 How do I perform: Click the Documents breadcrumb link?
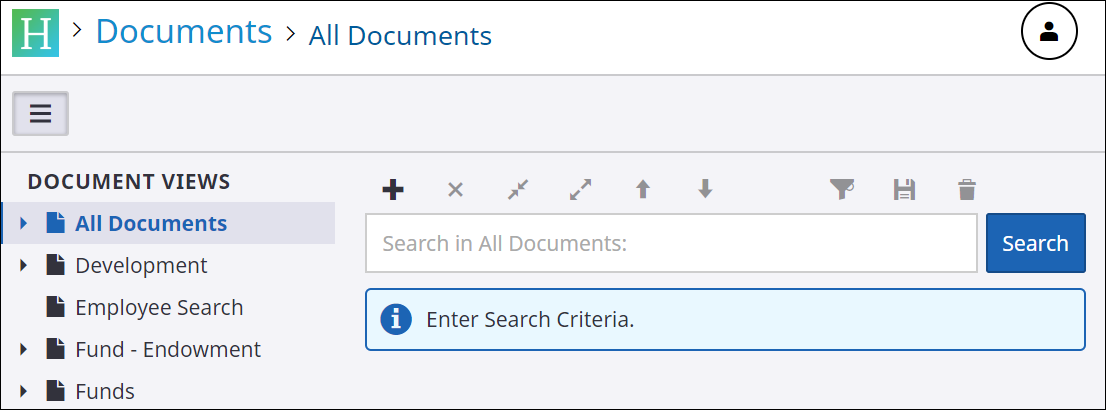[184, 32]
